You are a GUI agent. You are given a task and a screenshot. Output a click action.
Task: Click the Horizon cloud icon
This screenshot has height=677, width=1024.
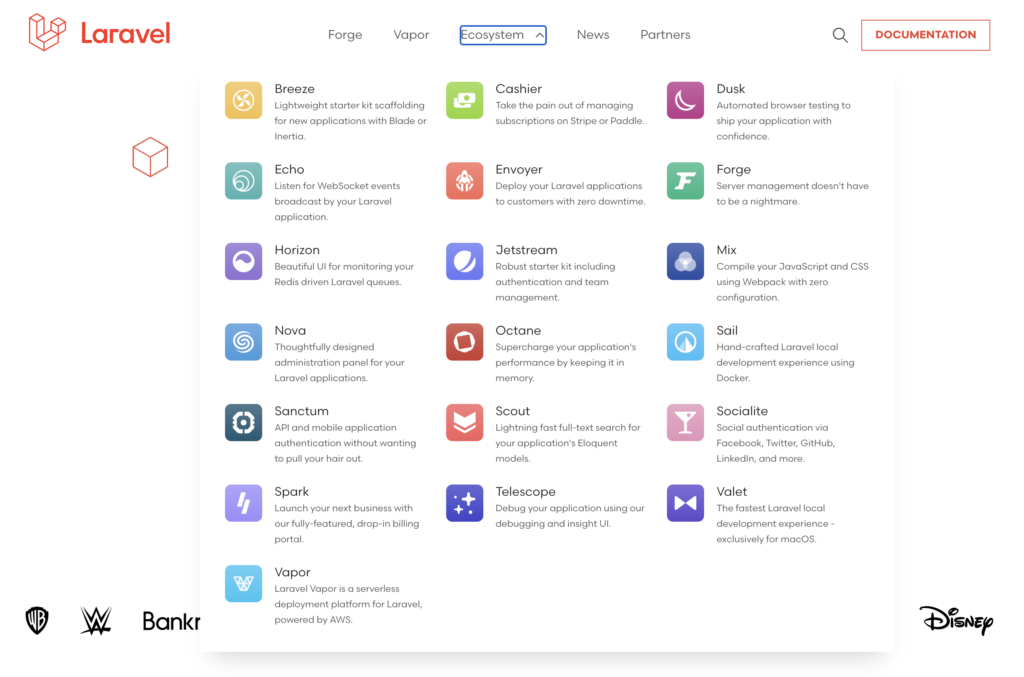point(243,261)
